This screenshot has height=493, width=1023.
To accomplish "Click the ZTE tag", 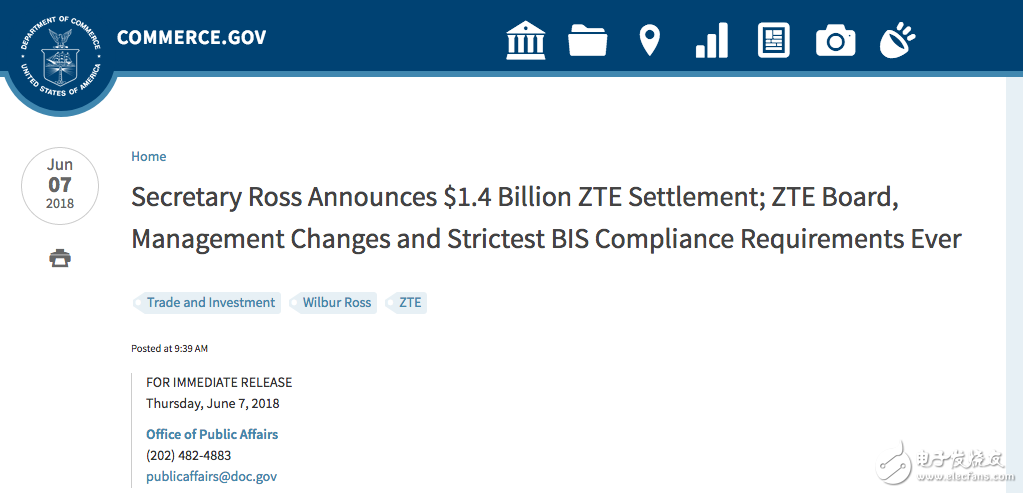I will coord(410,303).
